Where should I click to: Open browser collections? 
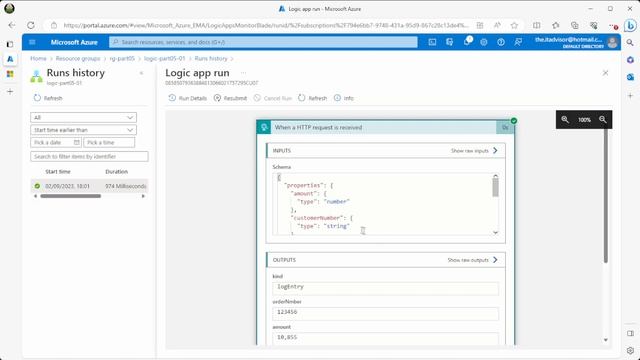click(x=575, y=25)
